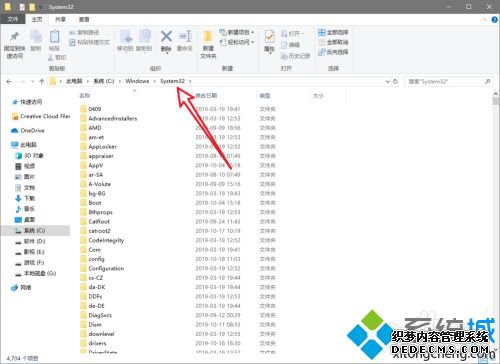Viewport: 500px width, 364px height.
Task: Click the Delete (删除) X icon
Action: click(166, 36)
